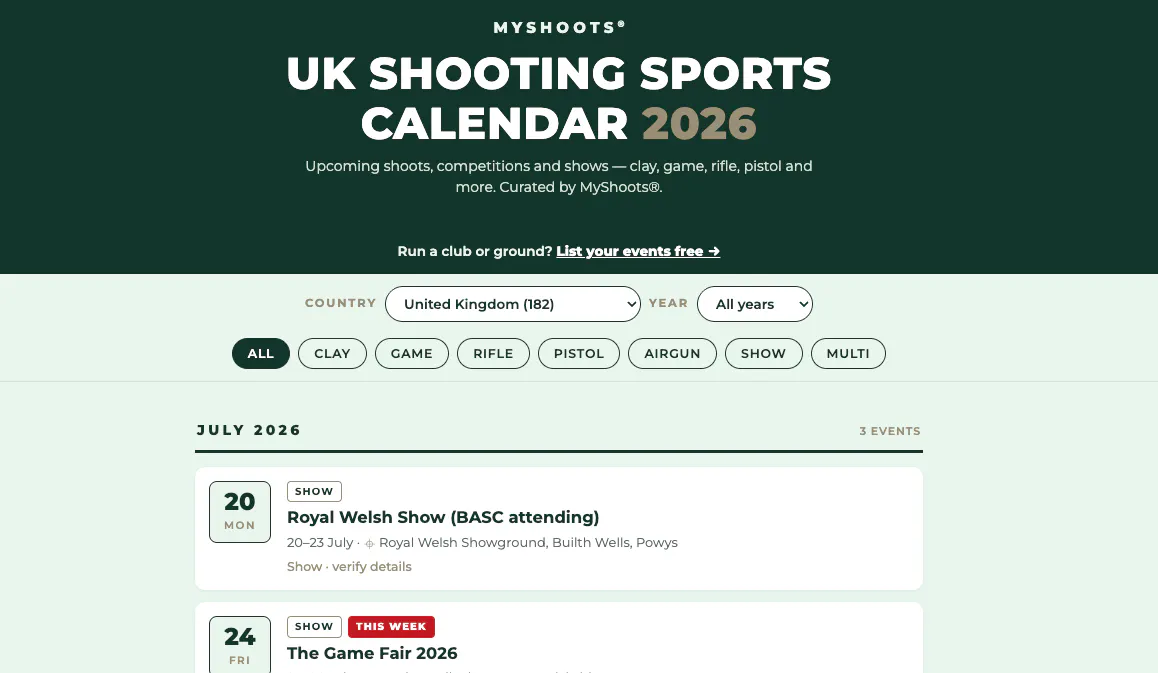Screen dimensions: 1158x673
Task: Filter events by Game
Action: pos(411,353)
